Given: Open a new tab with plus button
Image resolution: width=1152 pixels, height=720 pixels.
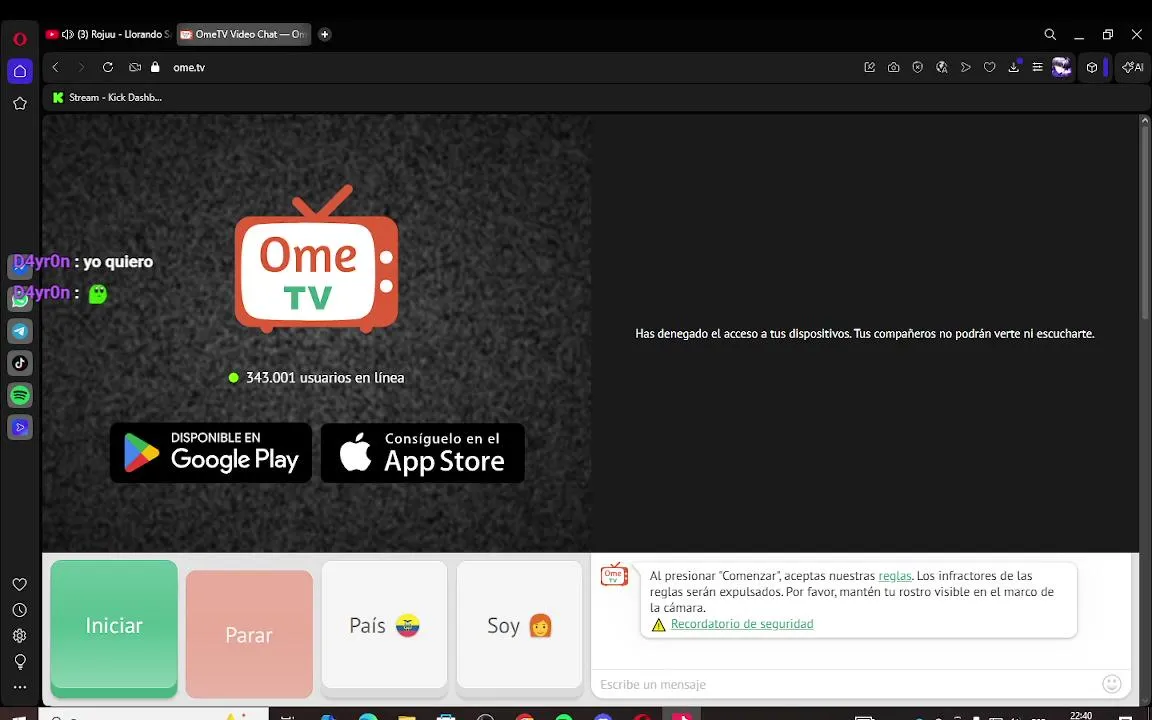Looking at the screenshot, I should (x=325, y=35).
